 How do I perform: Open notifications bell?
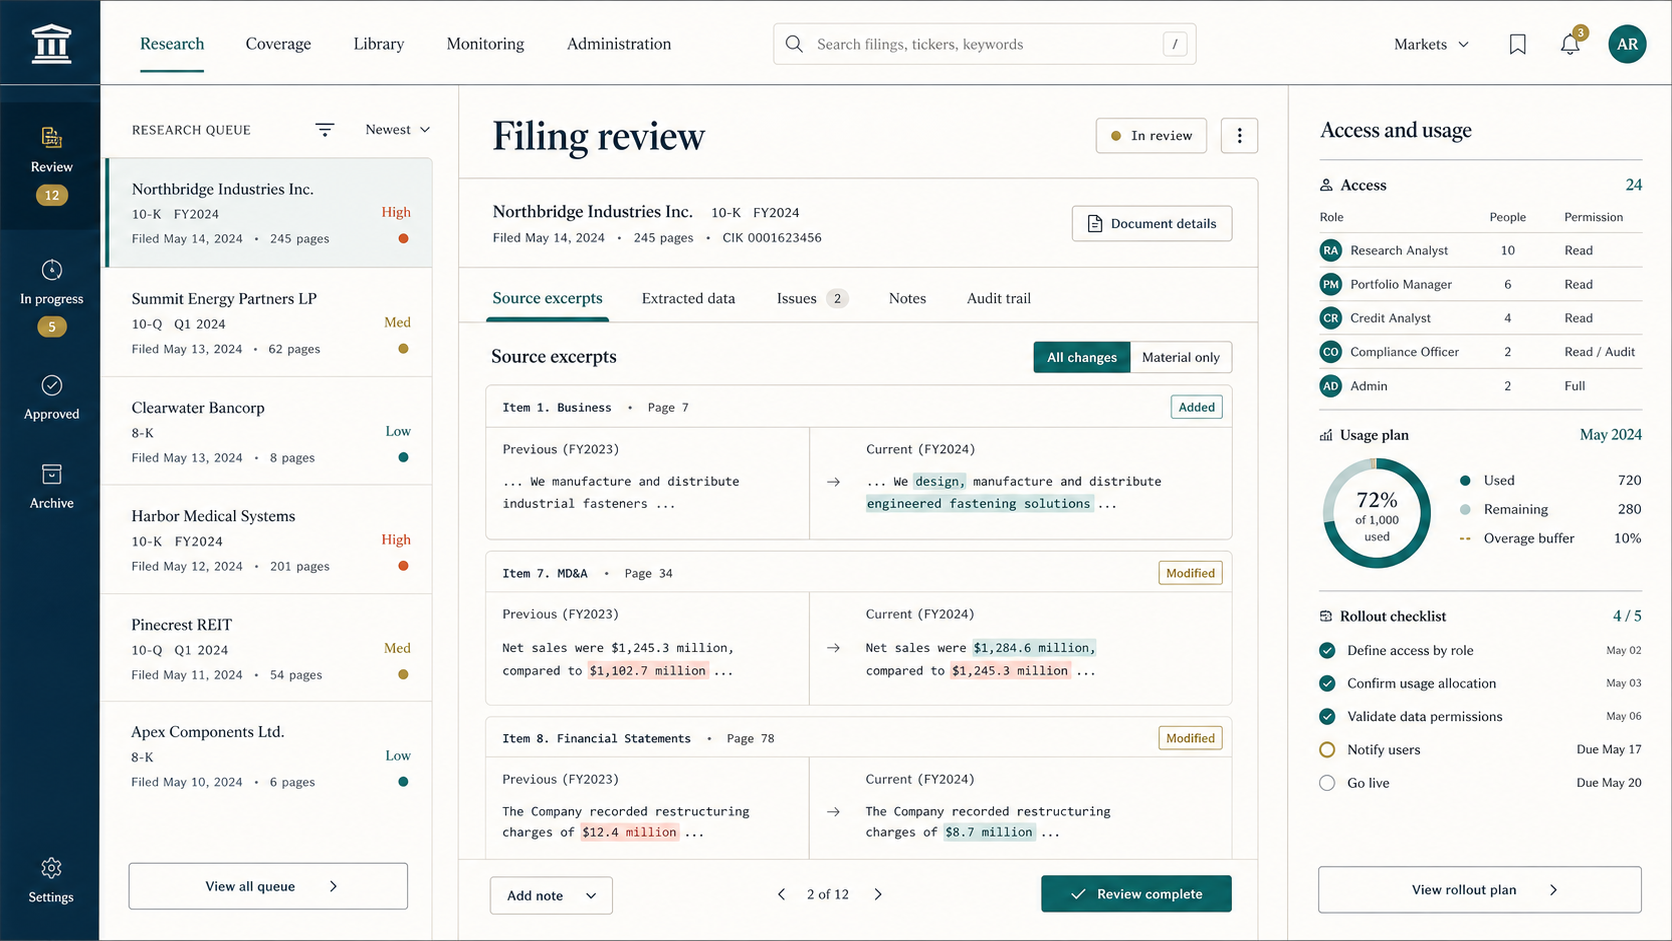point(1570,44)
